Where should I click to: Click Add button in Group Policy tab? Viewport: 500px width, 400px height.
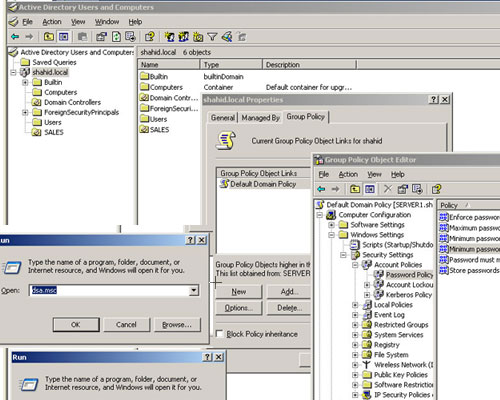coord(289,292)
